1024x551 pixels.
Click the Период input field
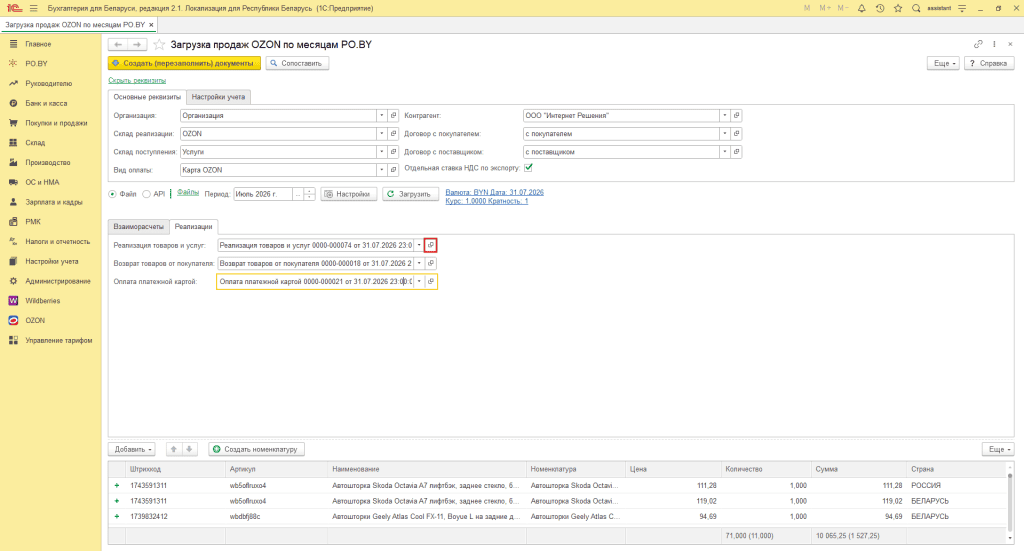tap(263, 194)
